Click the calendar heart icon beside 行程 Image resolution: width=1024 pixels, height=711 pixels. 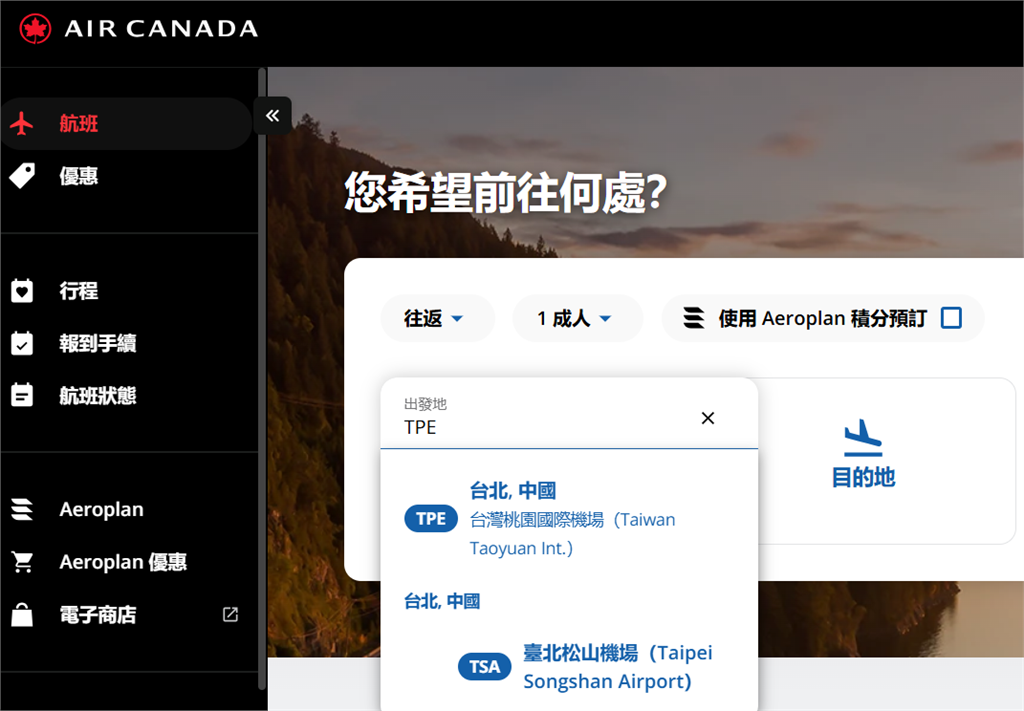click(22, 291)
